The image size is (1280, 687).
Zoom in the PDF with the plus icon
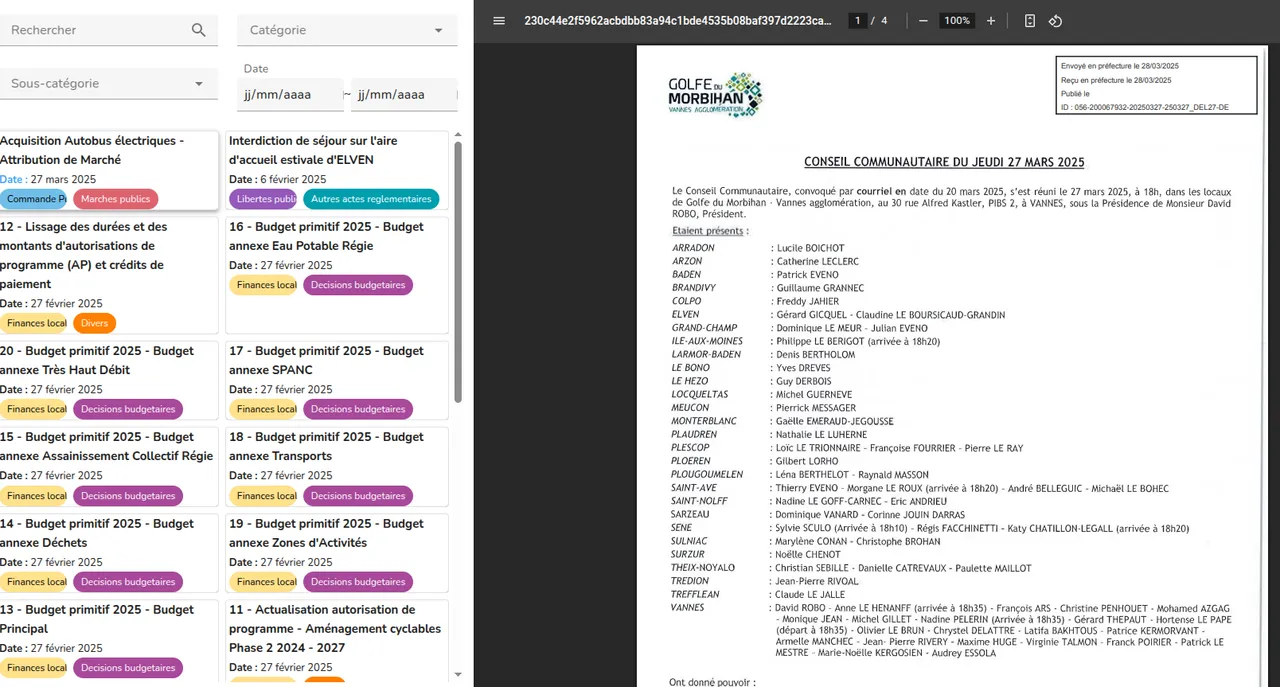(x=991, y=20)
